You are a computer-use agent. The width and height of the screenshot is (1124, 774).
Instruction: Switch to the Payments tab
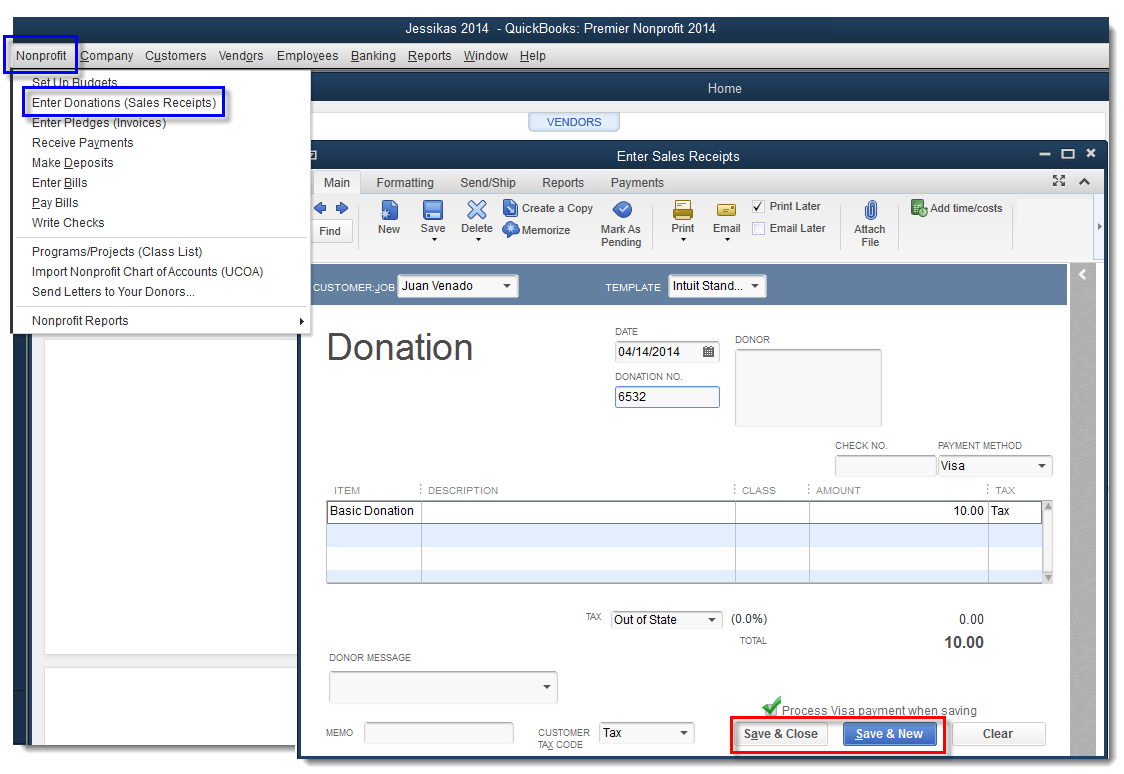(x=637, y=183)
